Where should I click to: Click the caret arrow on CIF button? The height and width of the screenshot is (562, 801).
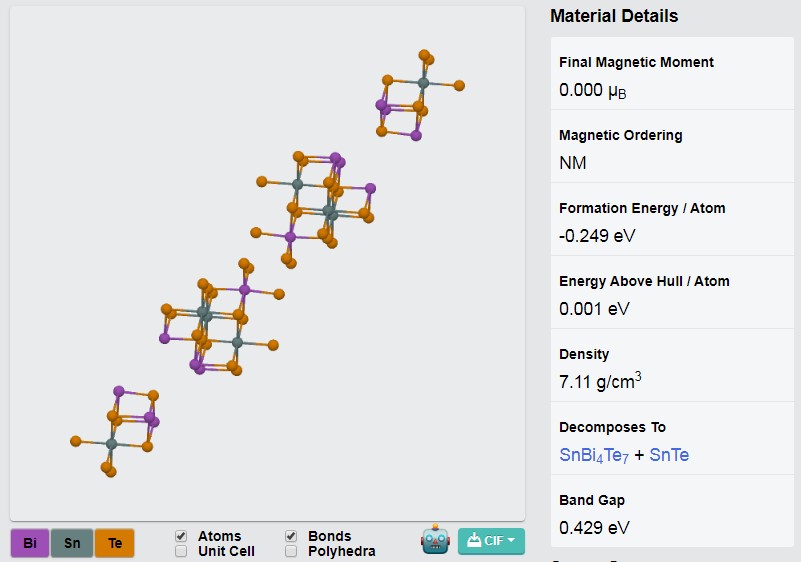coord(511,540)
